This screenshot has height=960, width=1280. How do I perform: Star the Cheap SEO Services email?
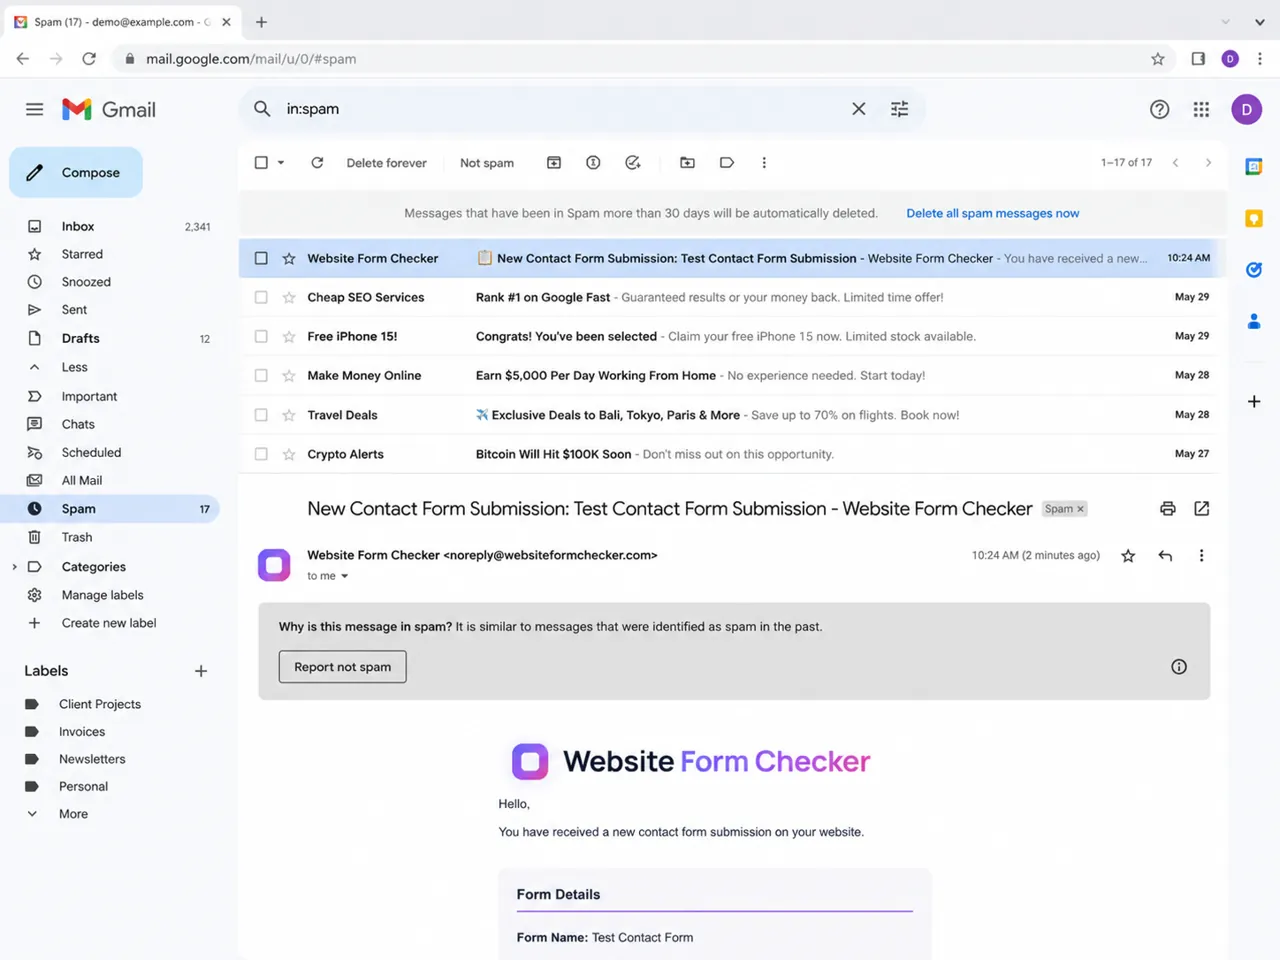(x=289, y=297)
